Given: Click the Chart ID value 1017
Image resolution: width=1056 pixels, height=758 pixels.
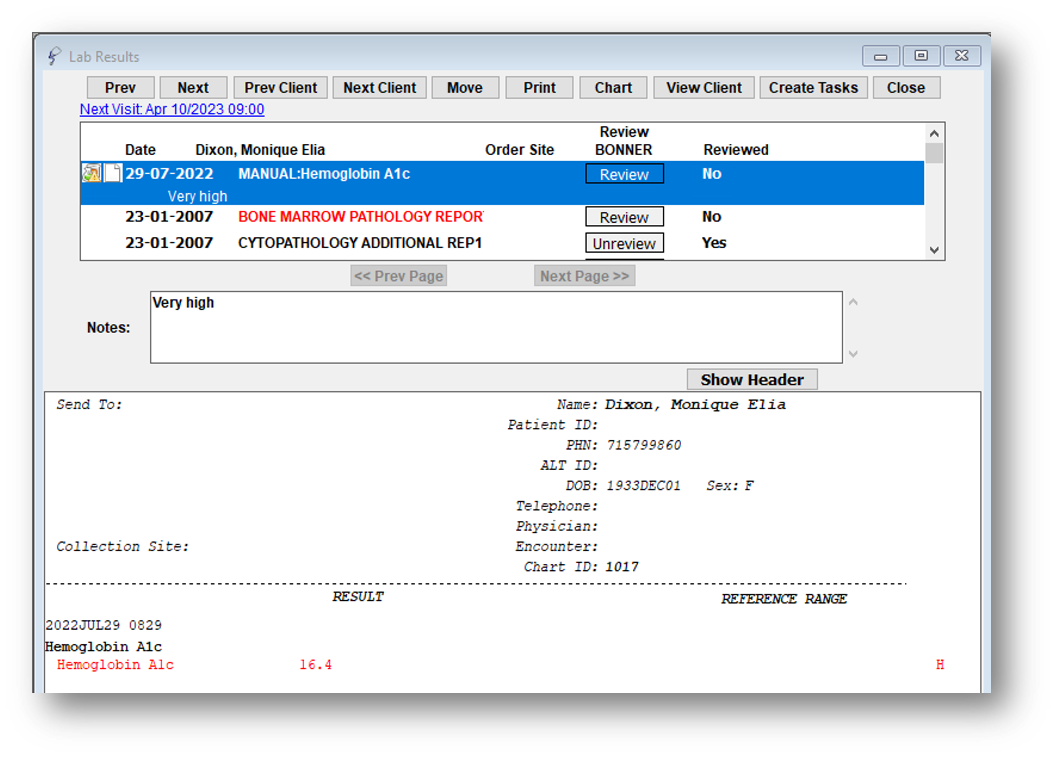Looking at the screenshot, I should [x=622, y=567].
